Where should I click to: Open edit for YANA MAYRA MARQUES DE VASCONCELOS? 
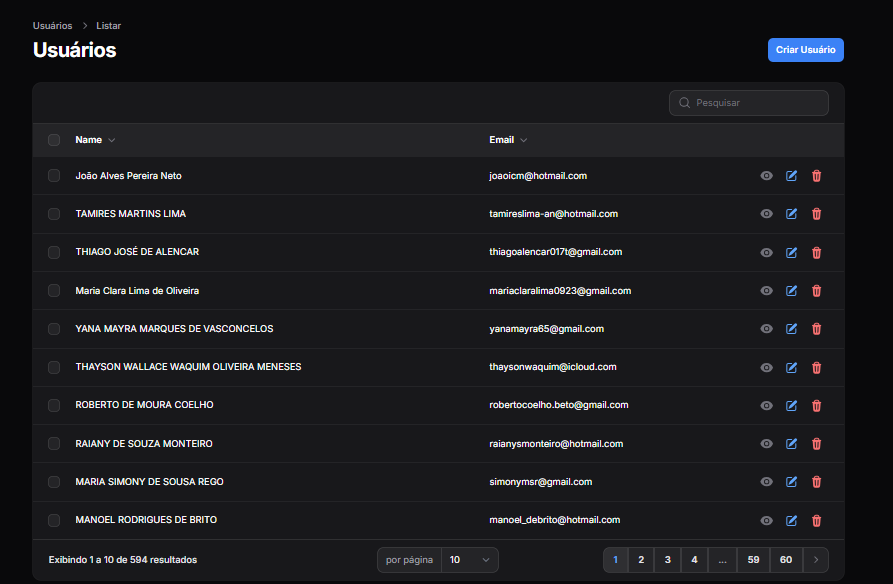[x=791, y=329]
